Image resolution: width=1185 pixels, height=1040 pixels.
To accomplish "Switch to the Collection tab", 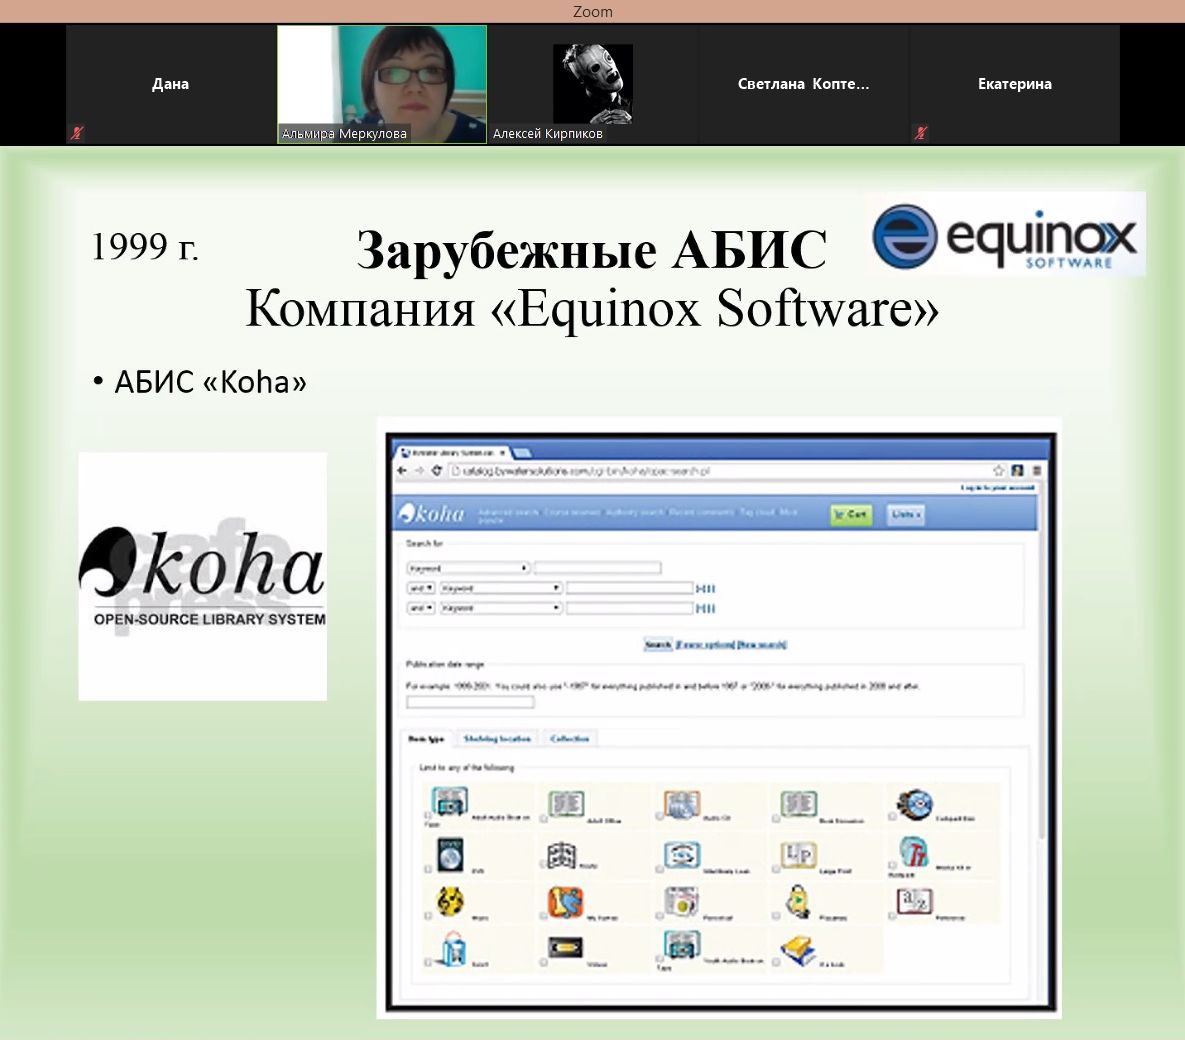I will pyautogui.click(x=569, y=738).
